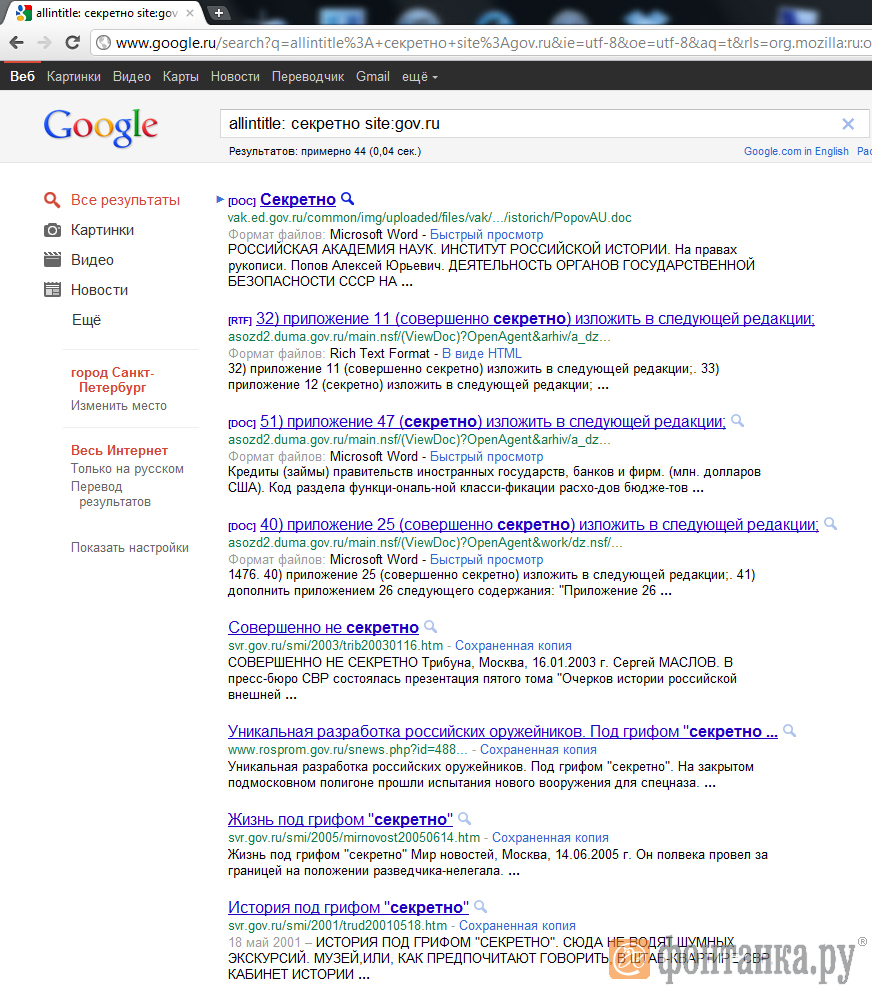
Task: Click Быстрый просмотр under first Секретно result
Action: (486, 234)
